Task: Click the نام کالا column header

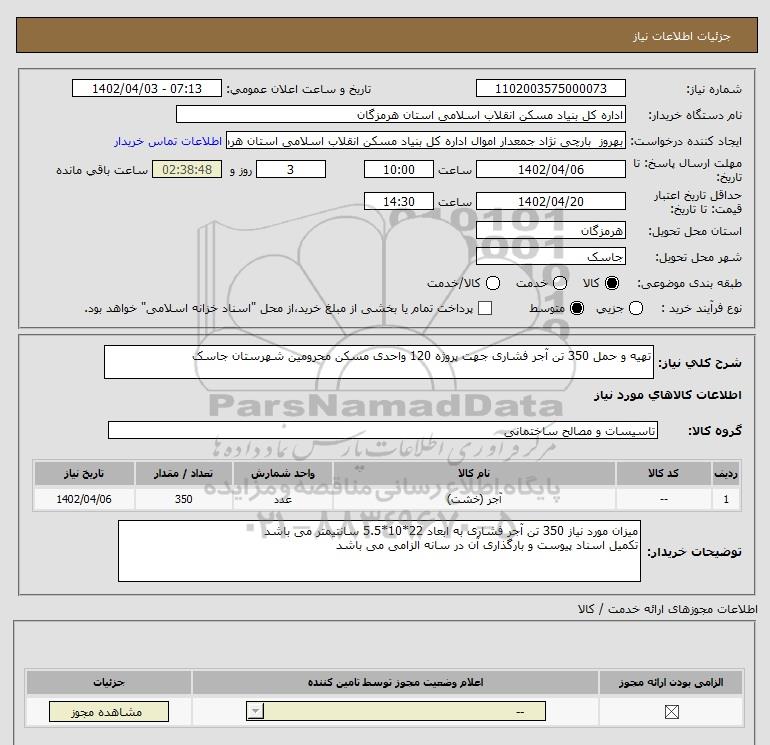Action: (x=474, y=473)
